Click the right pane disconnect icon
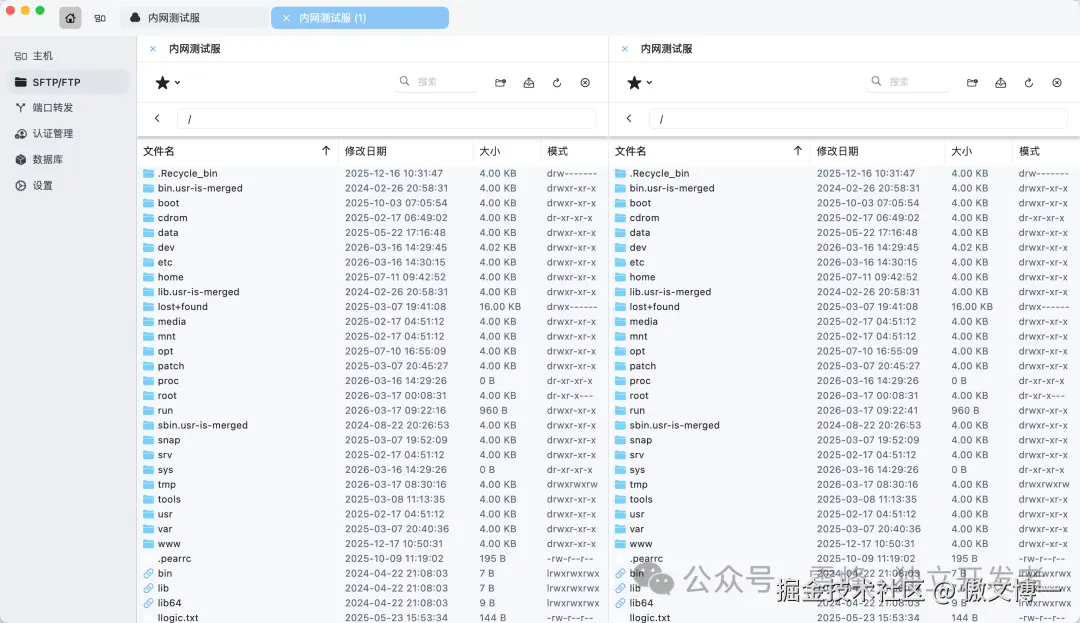Image resolution: width=1080 pixels, height=623 pixels. coord(1057,83)
